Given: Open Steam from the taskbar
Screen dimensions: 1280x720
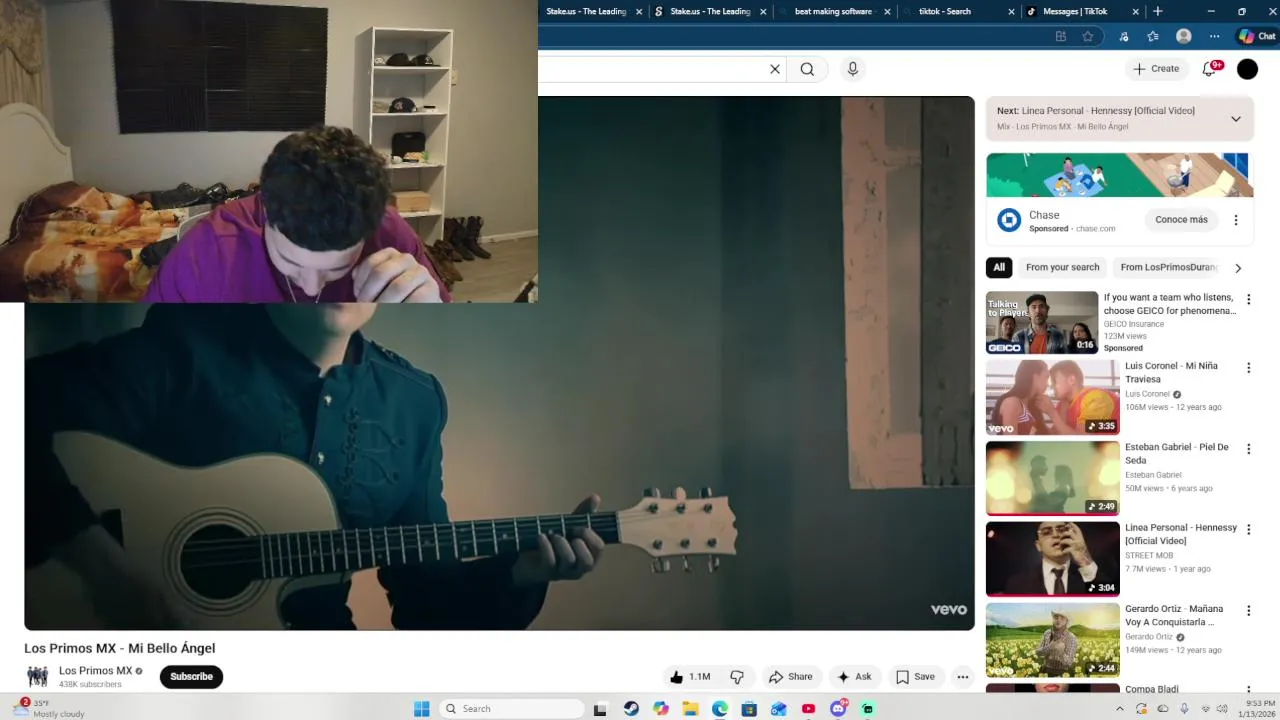Looking at the screenshot, I should coord(631,709).
